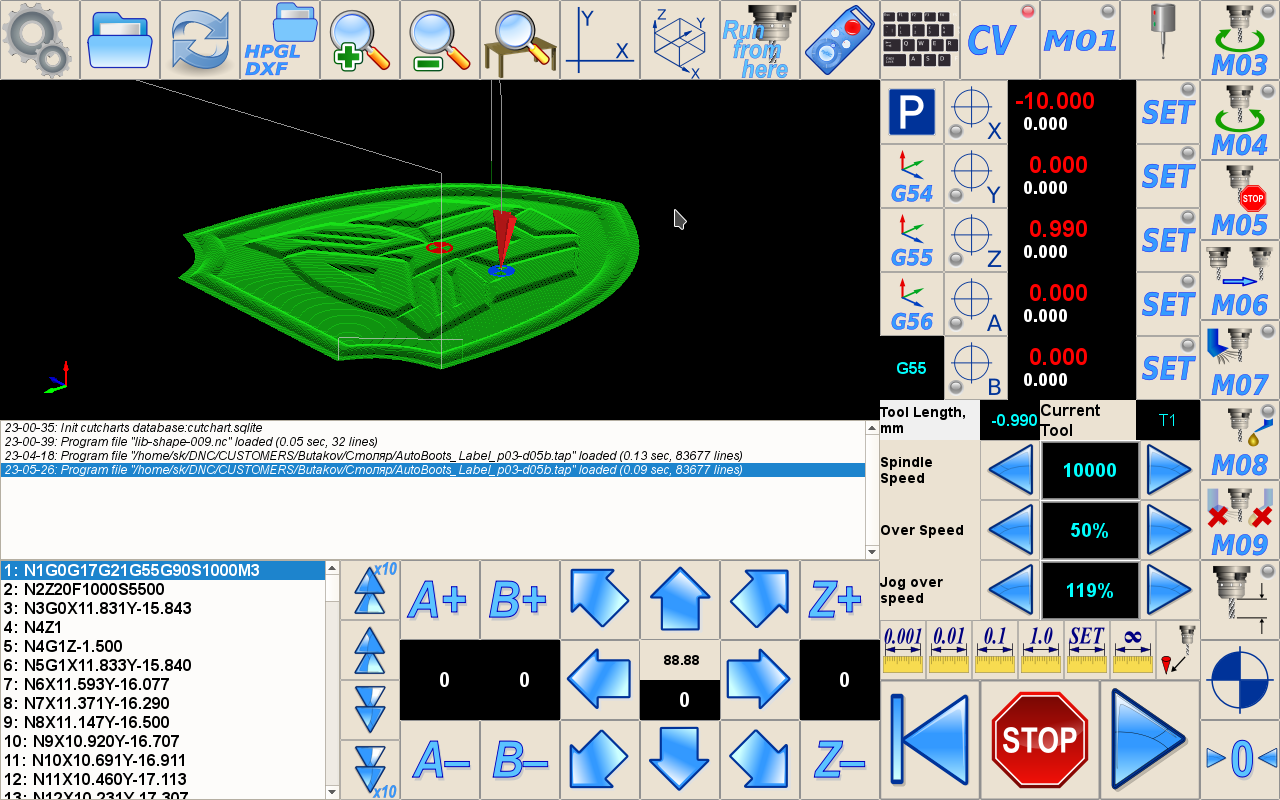Open the on-screen keyboard icon

click(x=920, y=40)
